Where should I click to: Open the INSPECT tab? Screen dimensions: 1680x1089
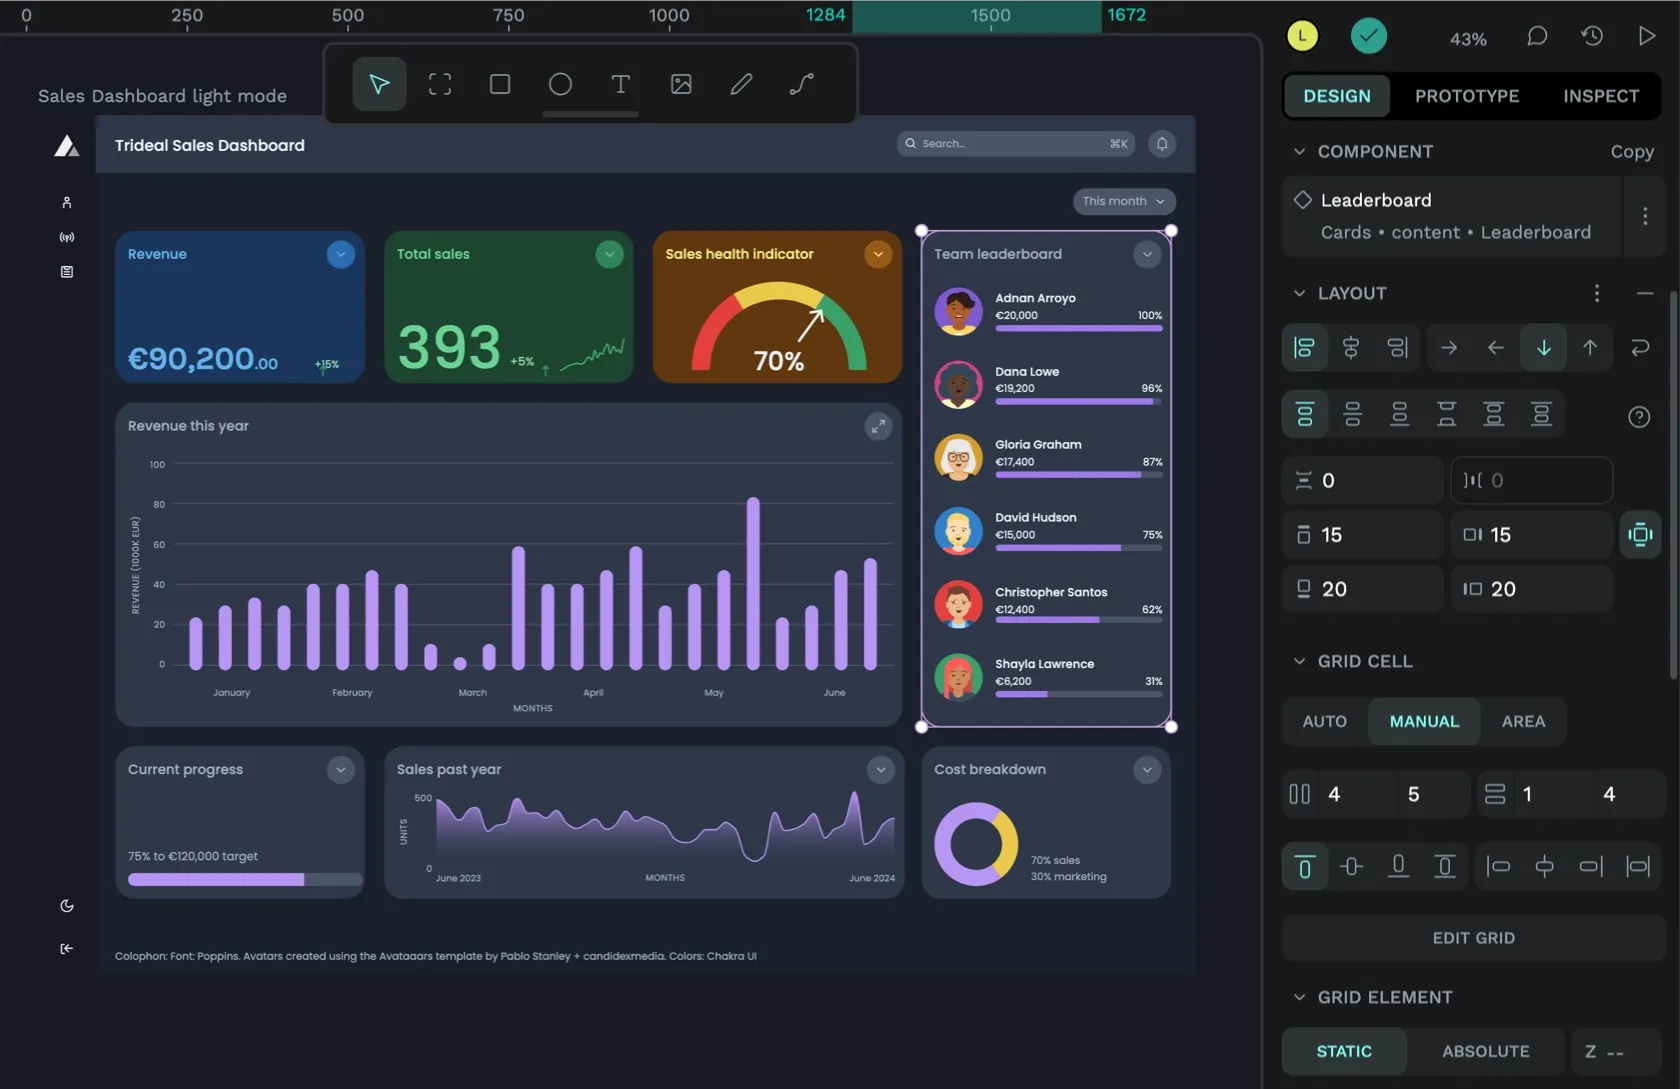[1600, 96]
